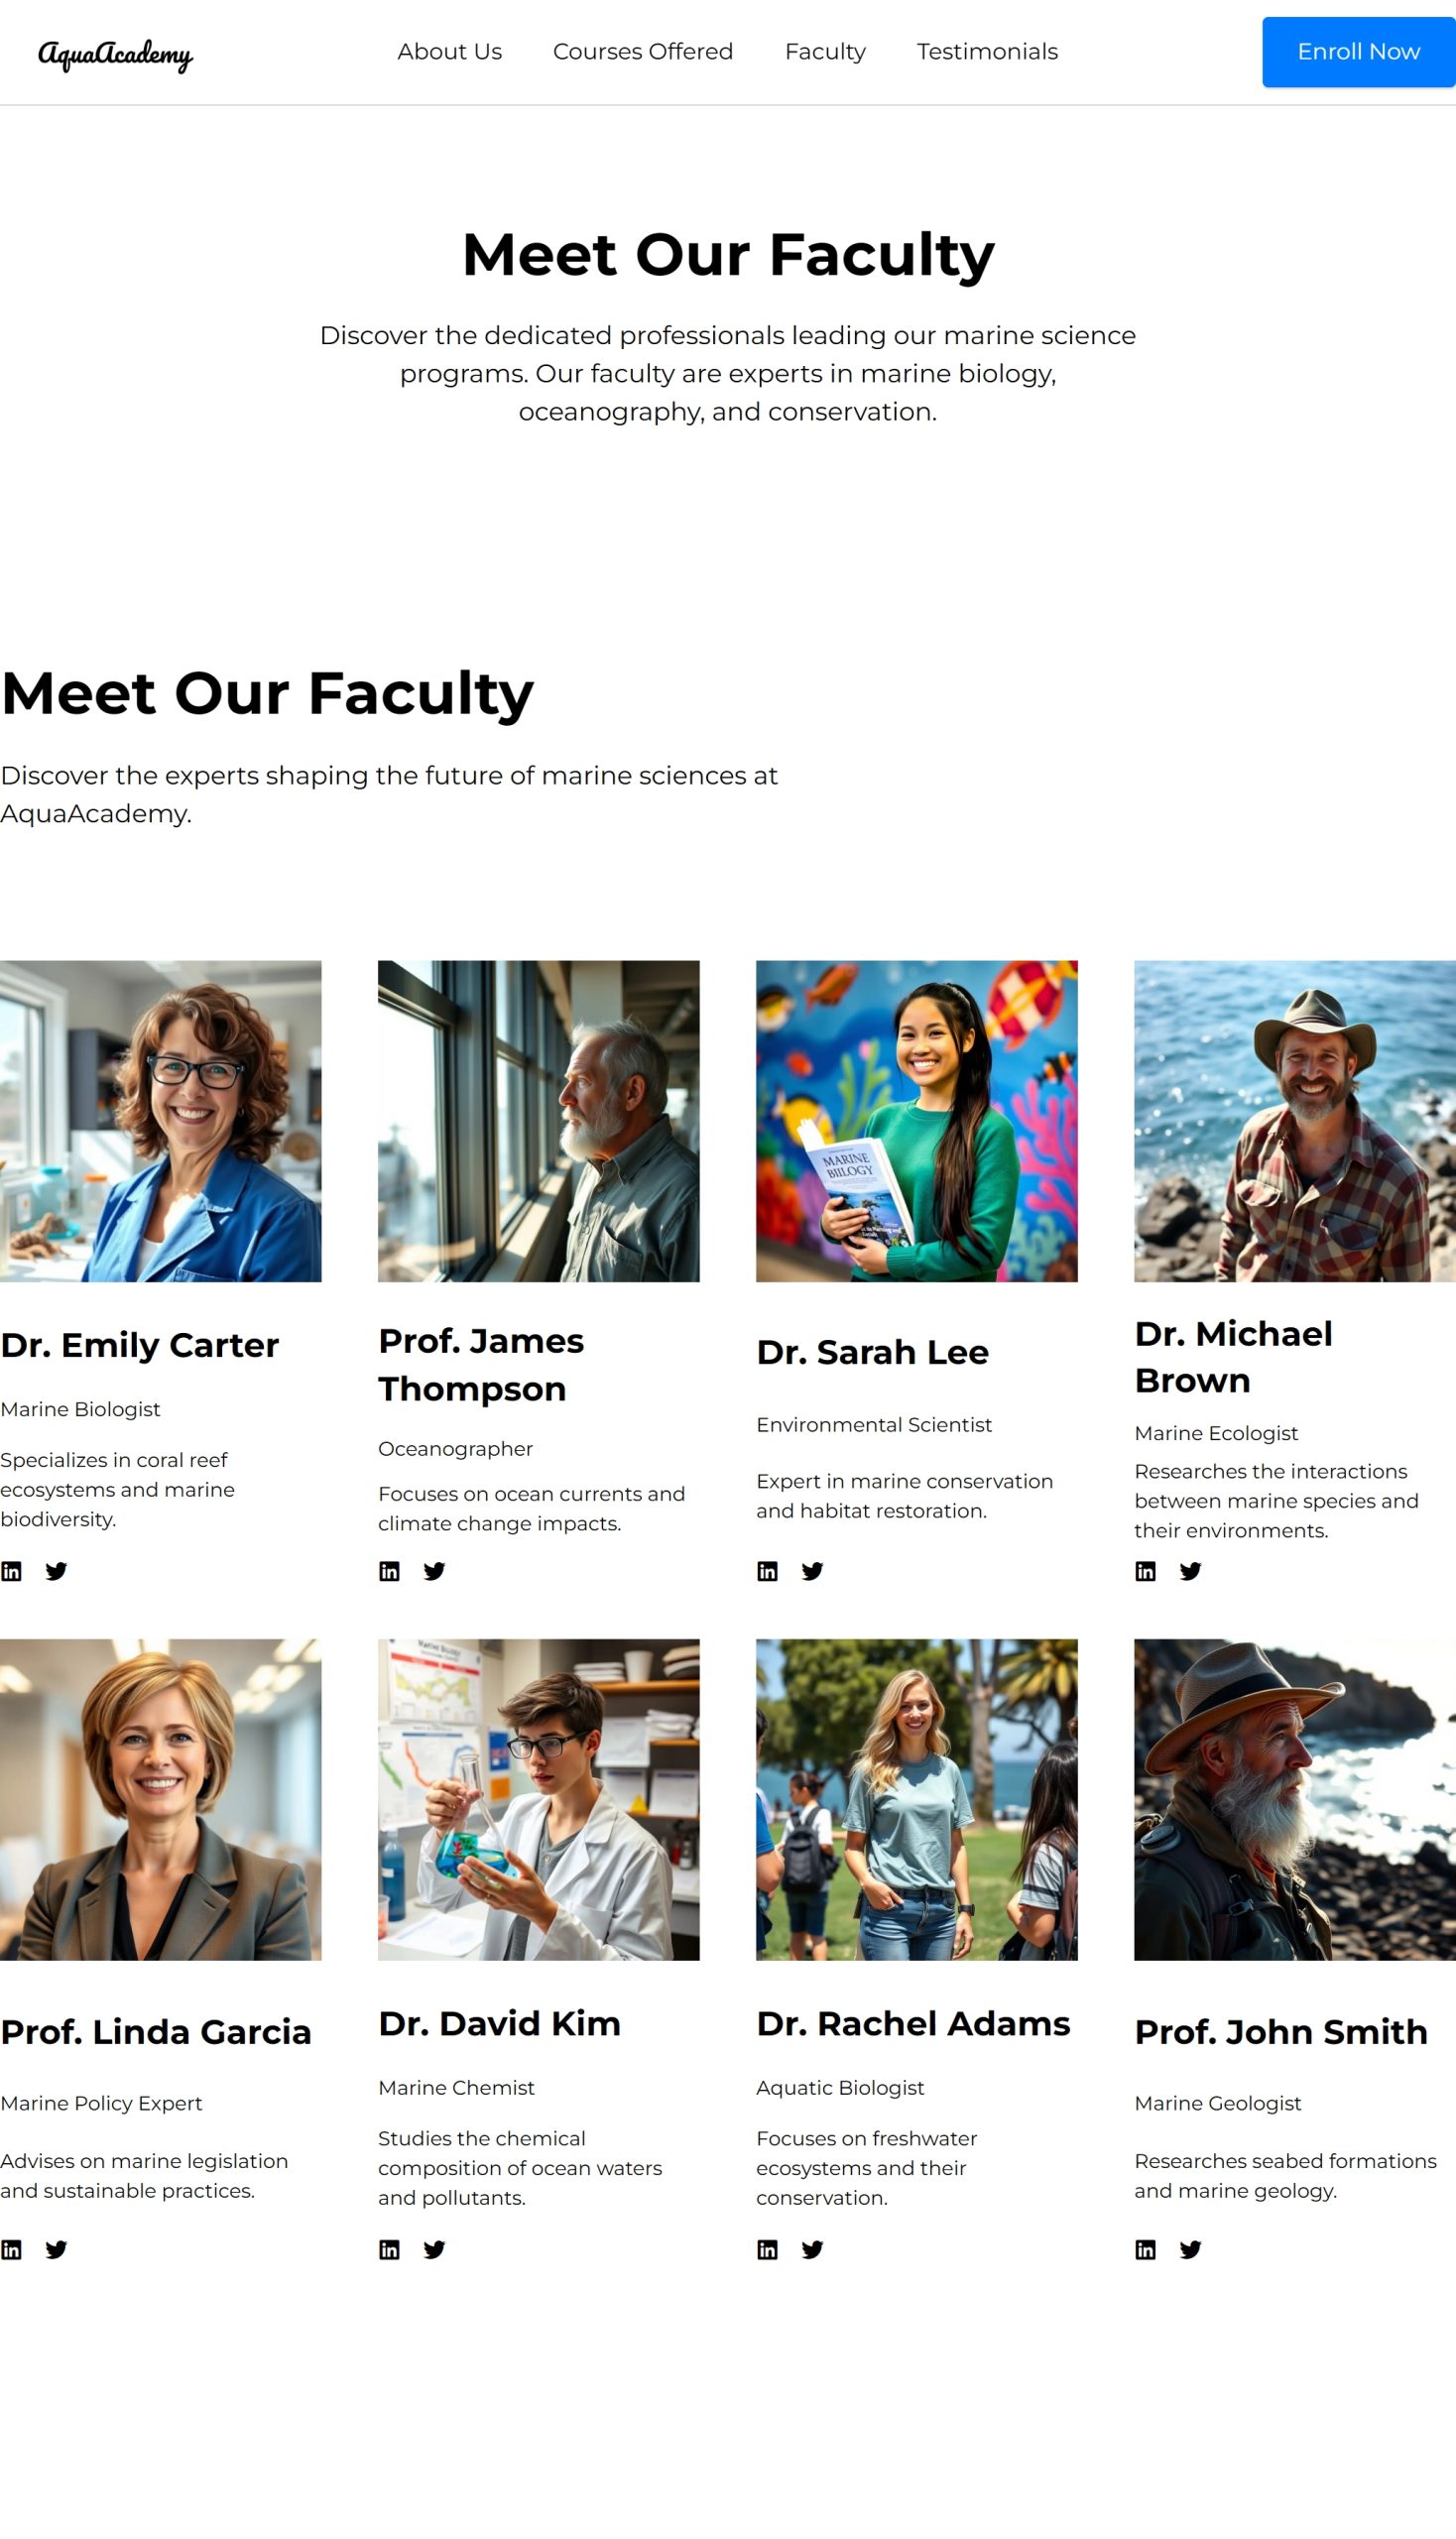Click the AquaAcademy logo

coord(115,54)
